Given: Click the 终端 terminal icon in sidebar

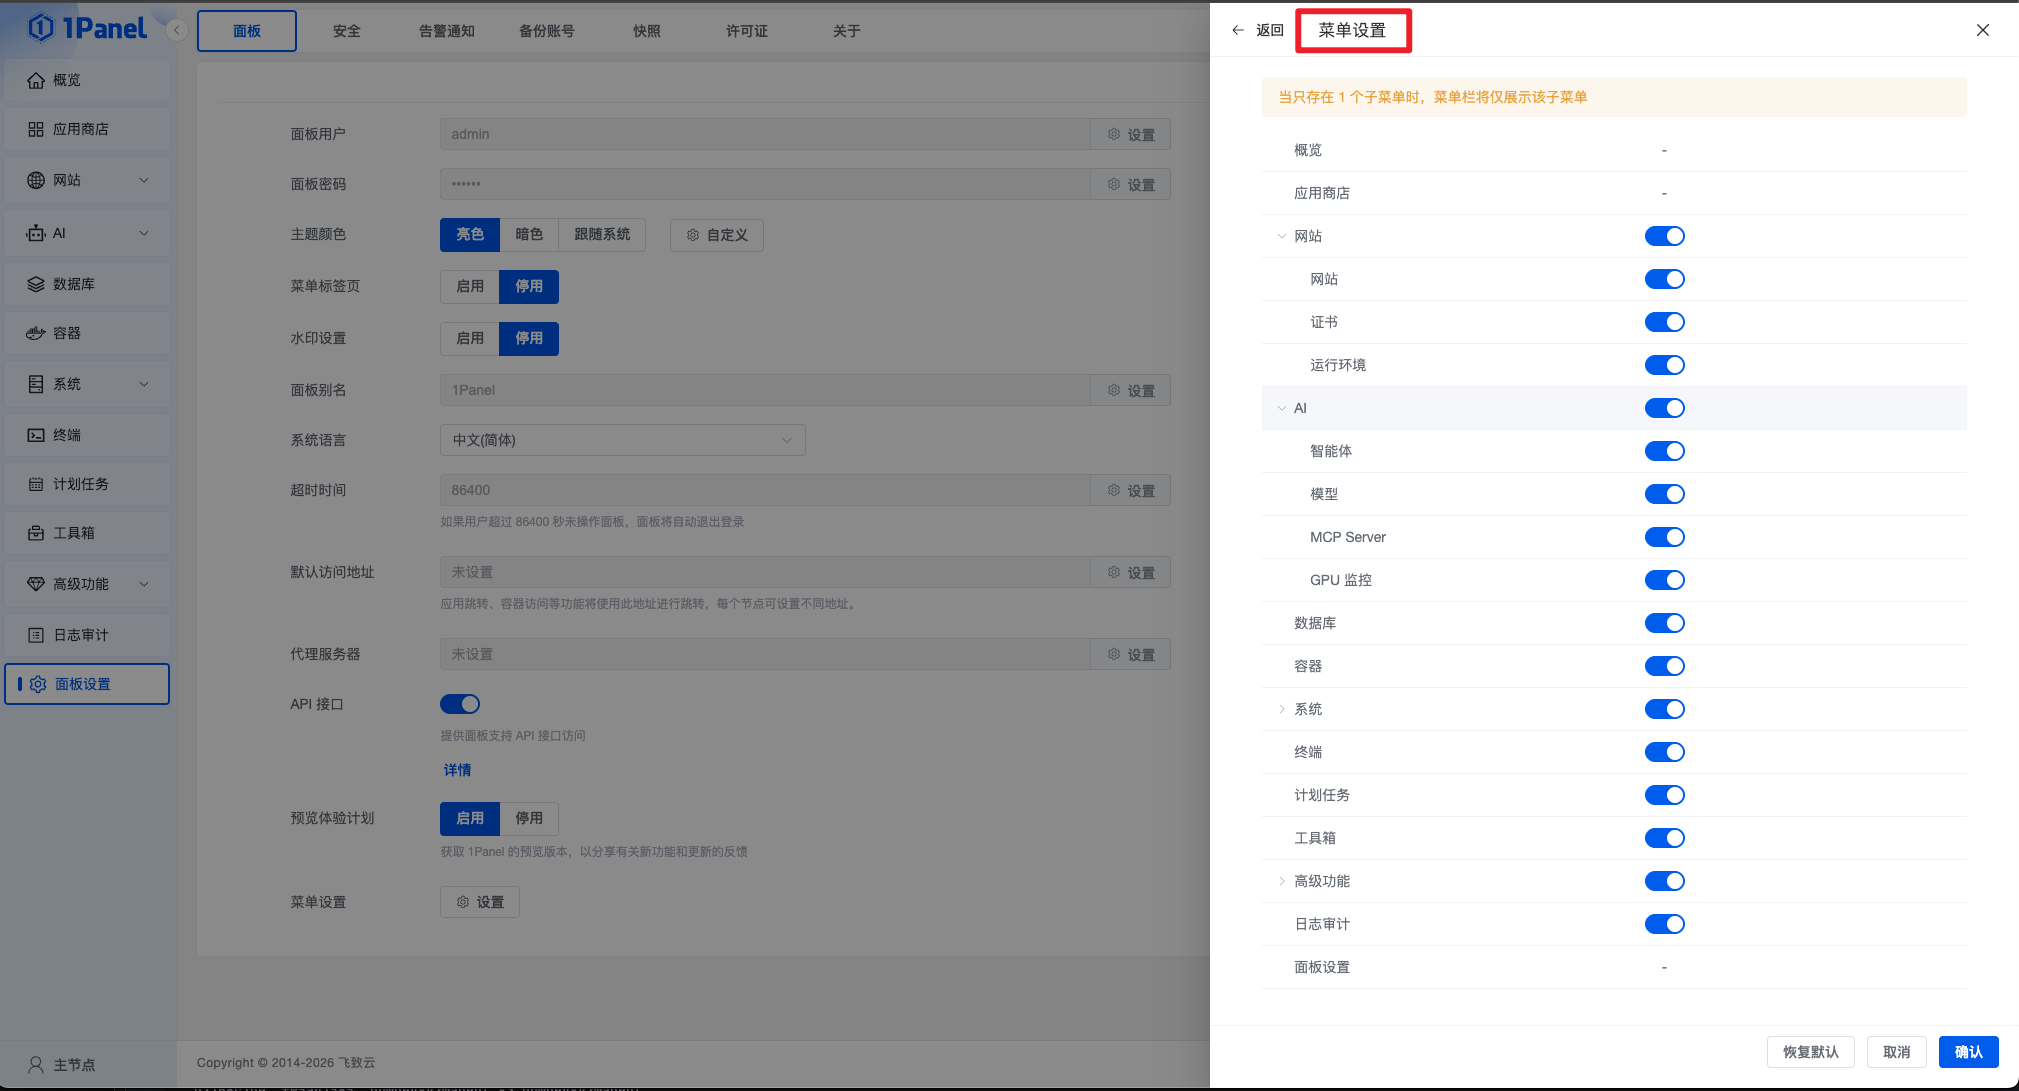Looking at the screenshot, I should [36, 435].
